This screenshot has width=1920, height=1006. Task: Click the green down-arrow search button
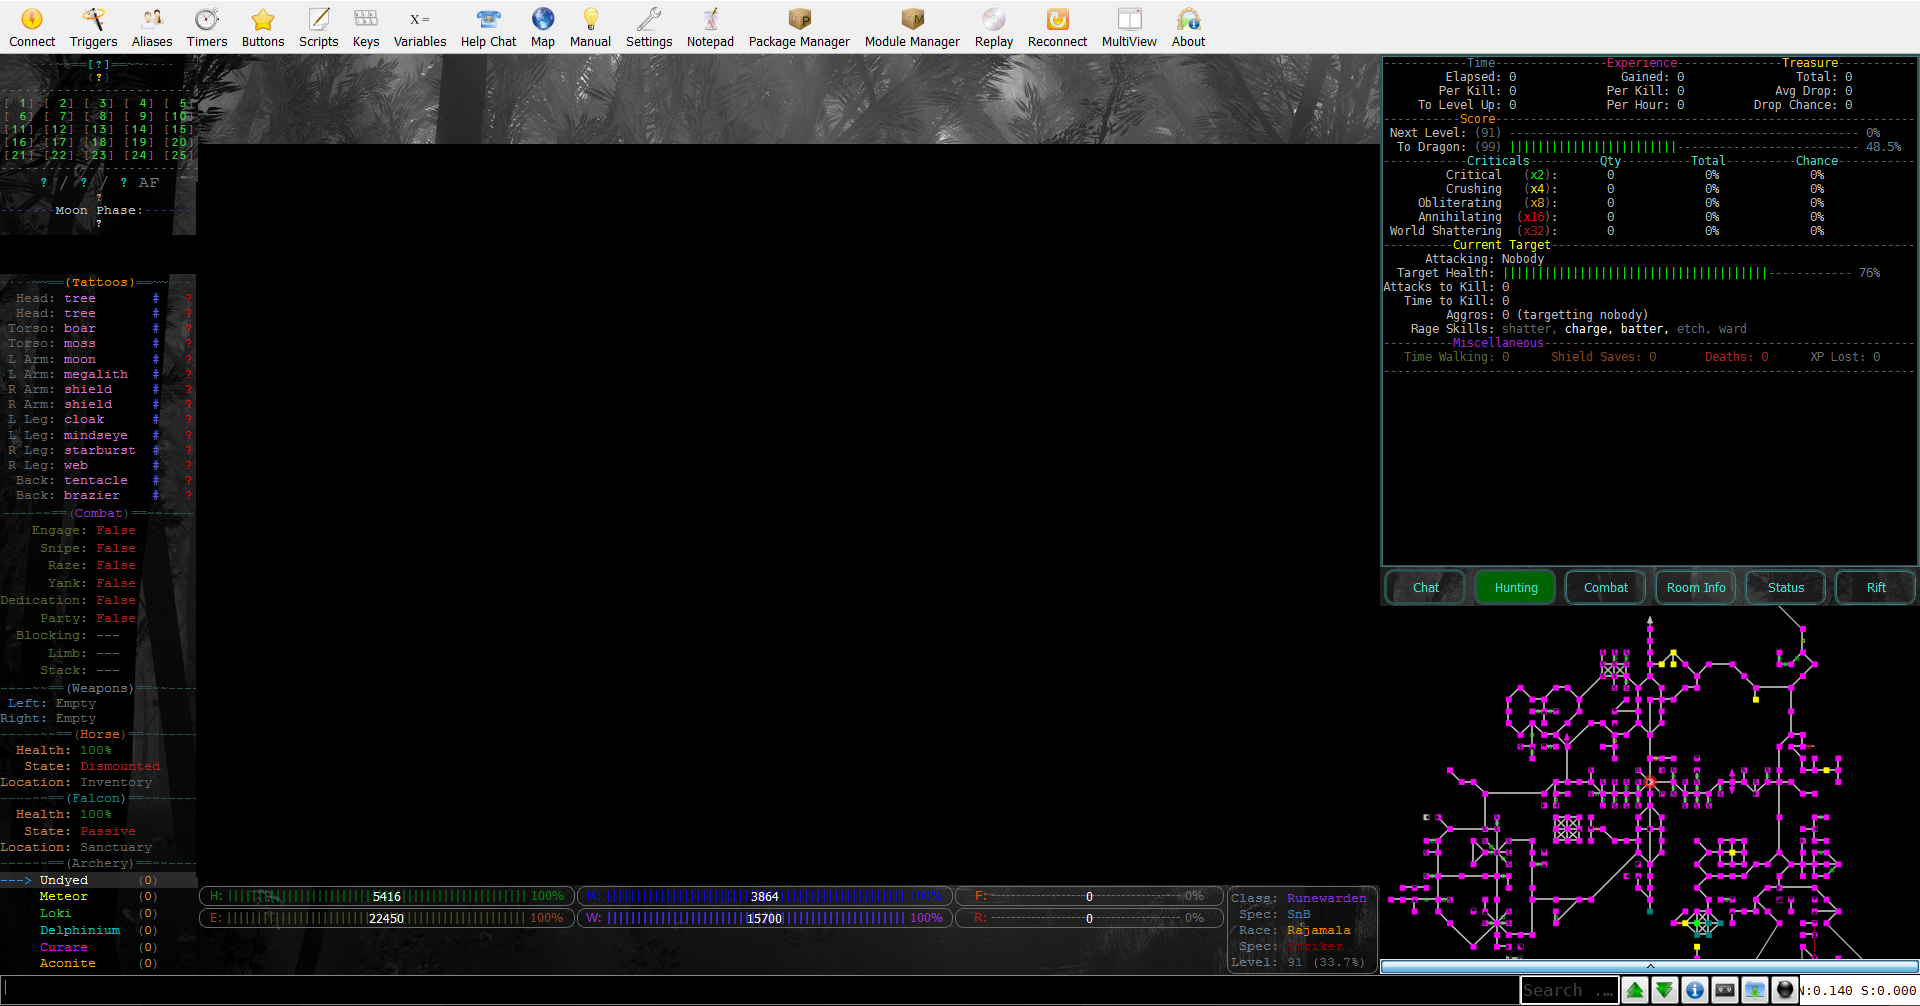[x=1665, y=990]
